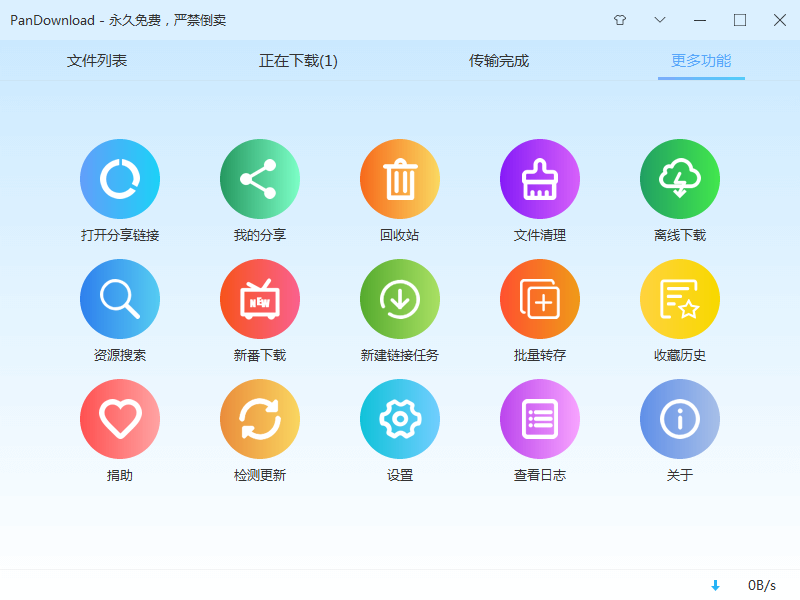The width and height of the screenshot is (800, 600).
Task: Open 关于 info icon
Action: point(680,419)
